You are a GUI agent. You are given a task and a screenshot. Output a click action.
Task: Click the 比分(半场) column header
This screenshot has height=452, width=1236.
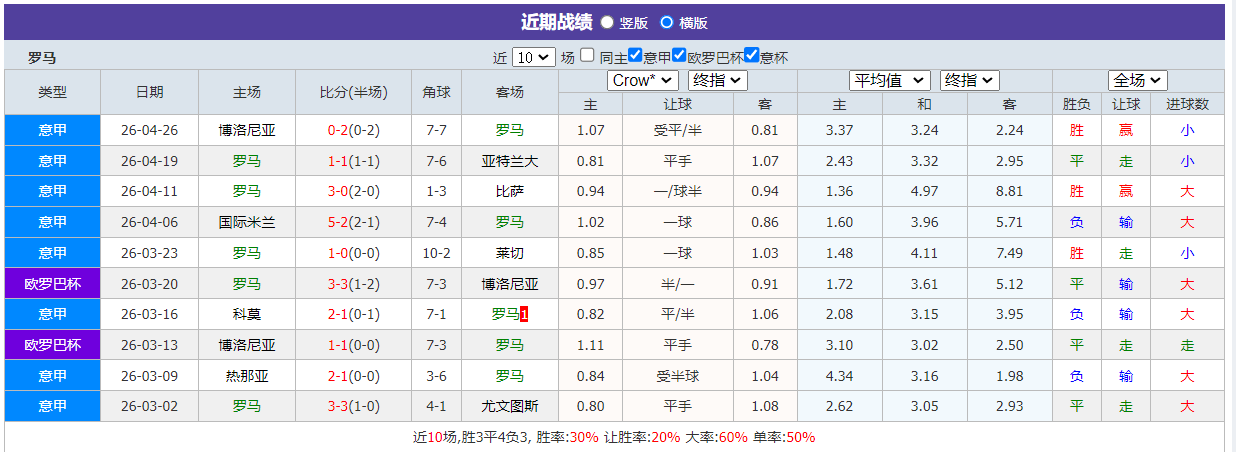click(x=353, y=92)
